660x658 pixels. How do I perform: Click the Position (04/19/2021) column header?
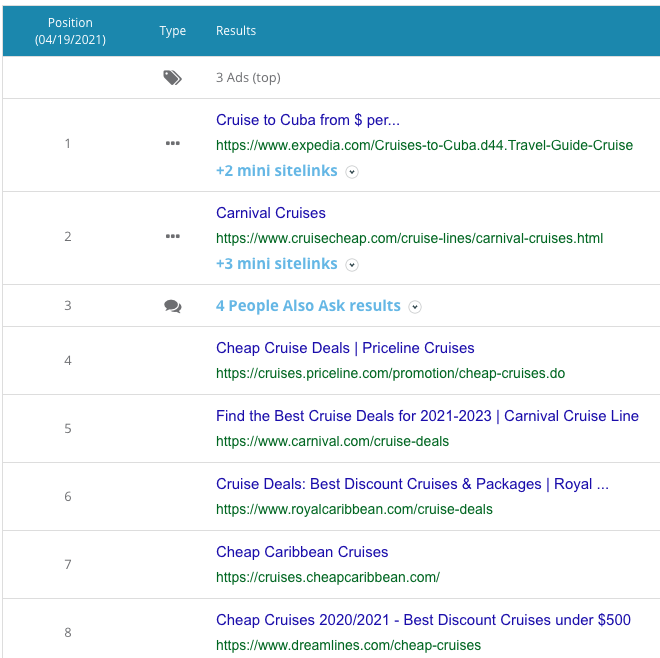pos(70,31)
